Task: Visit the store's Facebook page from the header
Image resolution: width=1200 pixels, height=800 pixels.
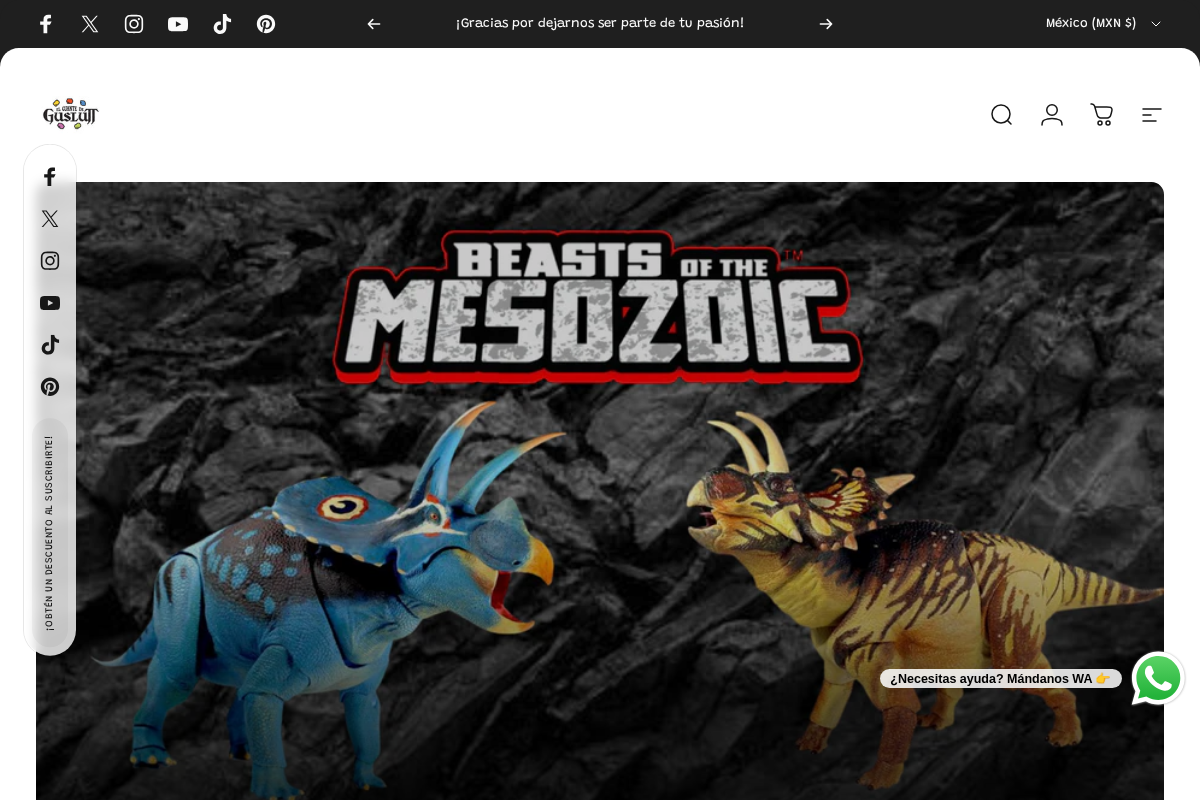Action: (46, 24)
